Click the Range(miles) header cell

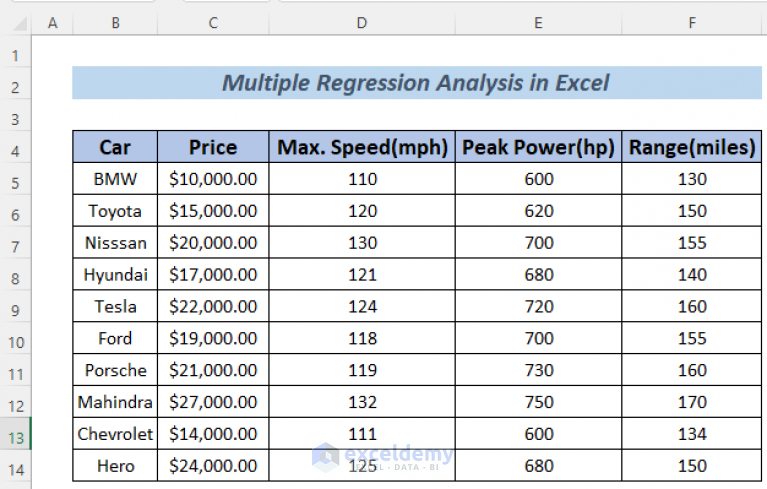(x=692, y=147)
